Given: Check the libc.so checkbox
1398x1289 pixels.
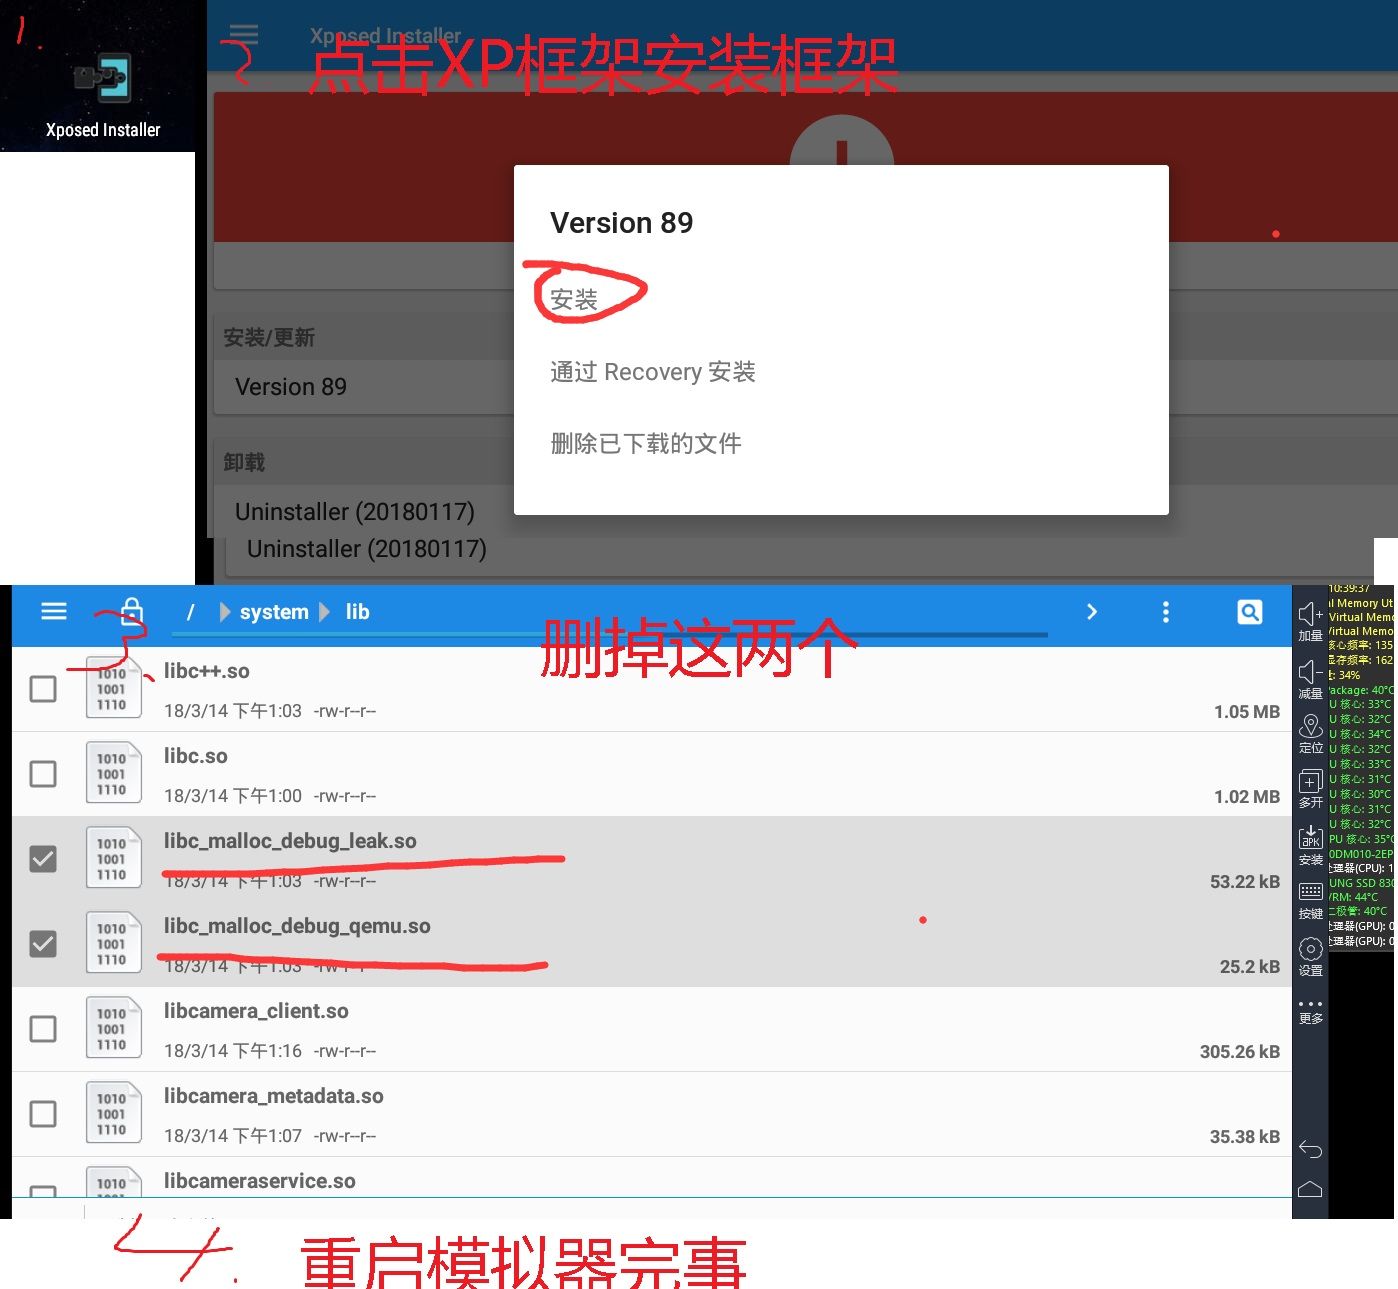Looking at the screenshot, I should (x=43, y=774).
